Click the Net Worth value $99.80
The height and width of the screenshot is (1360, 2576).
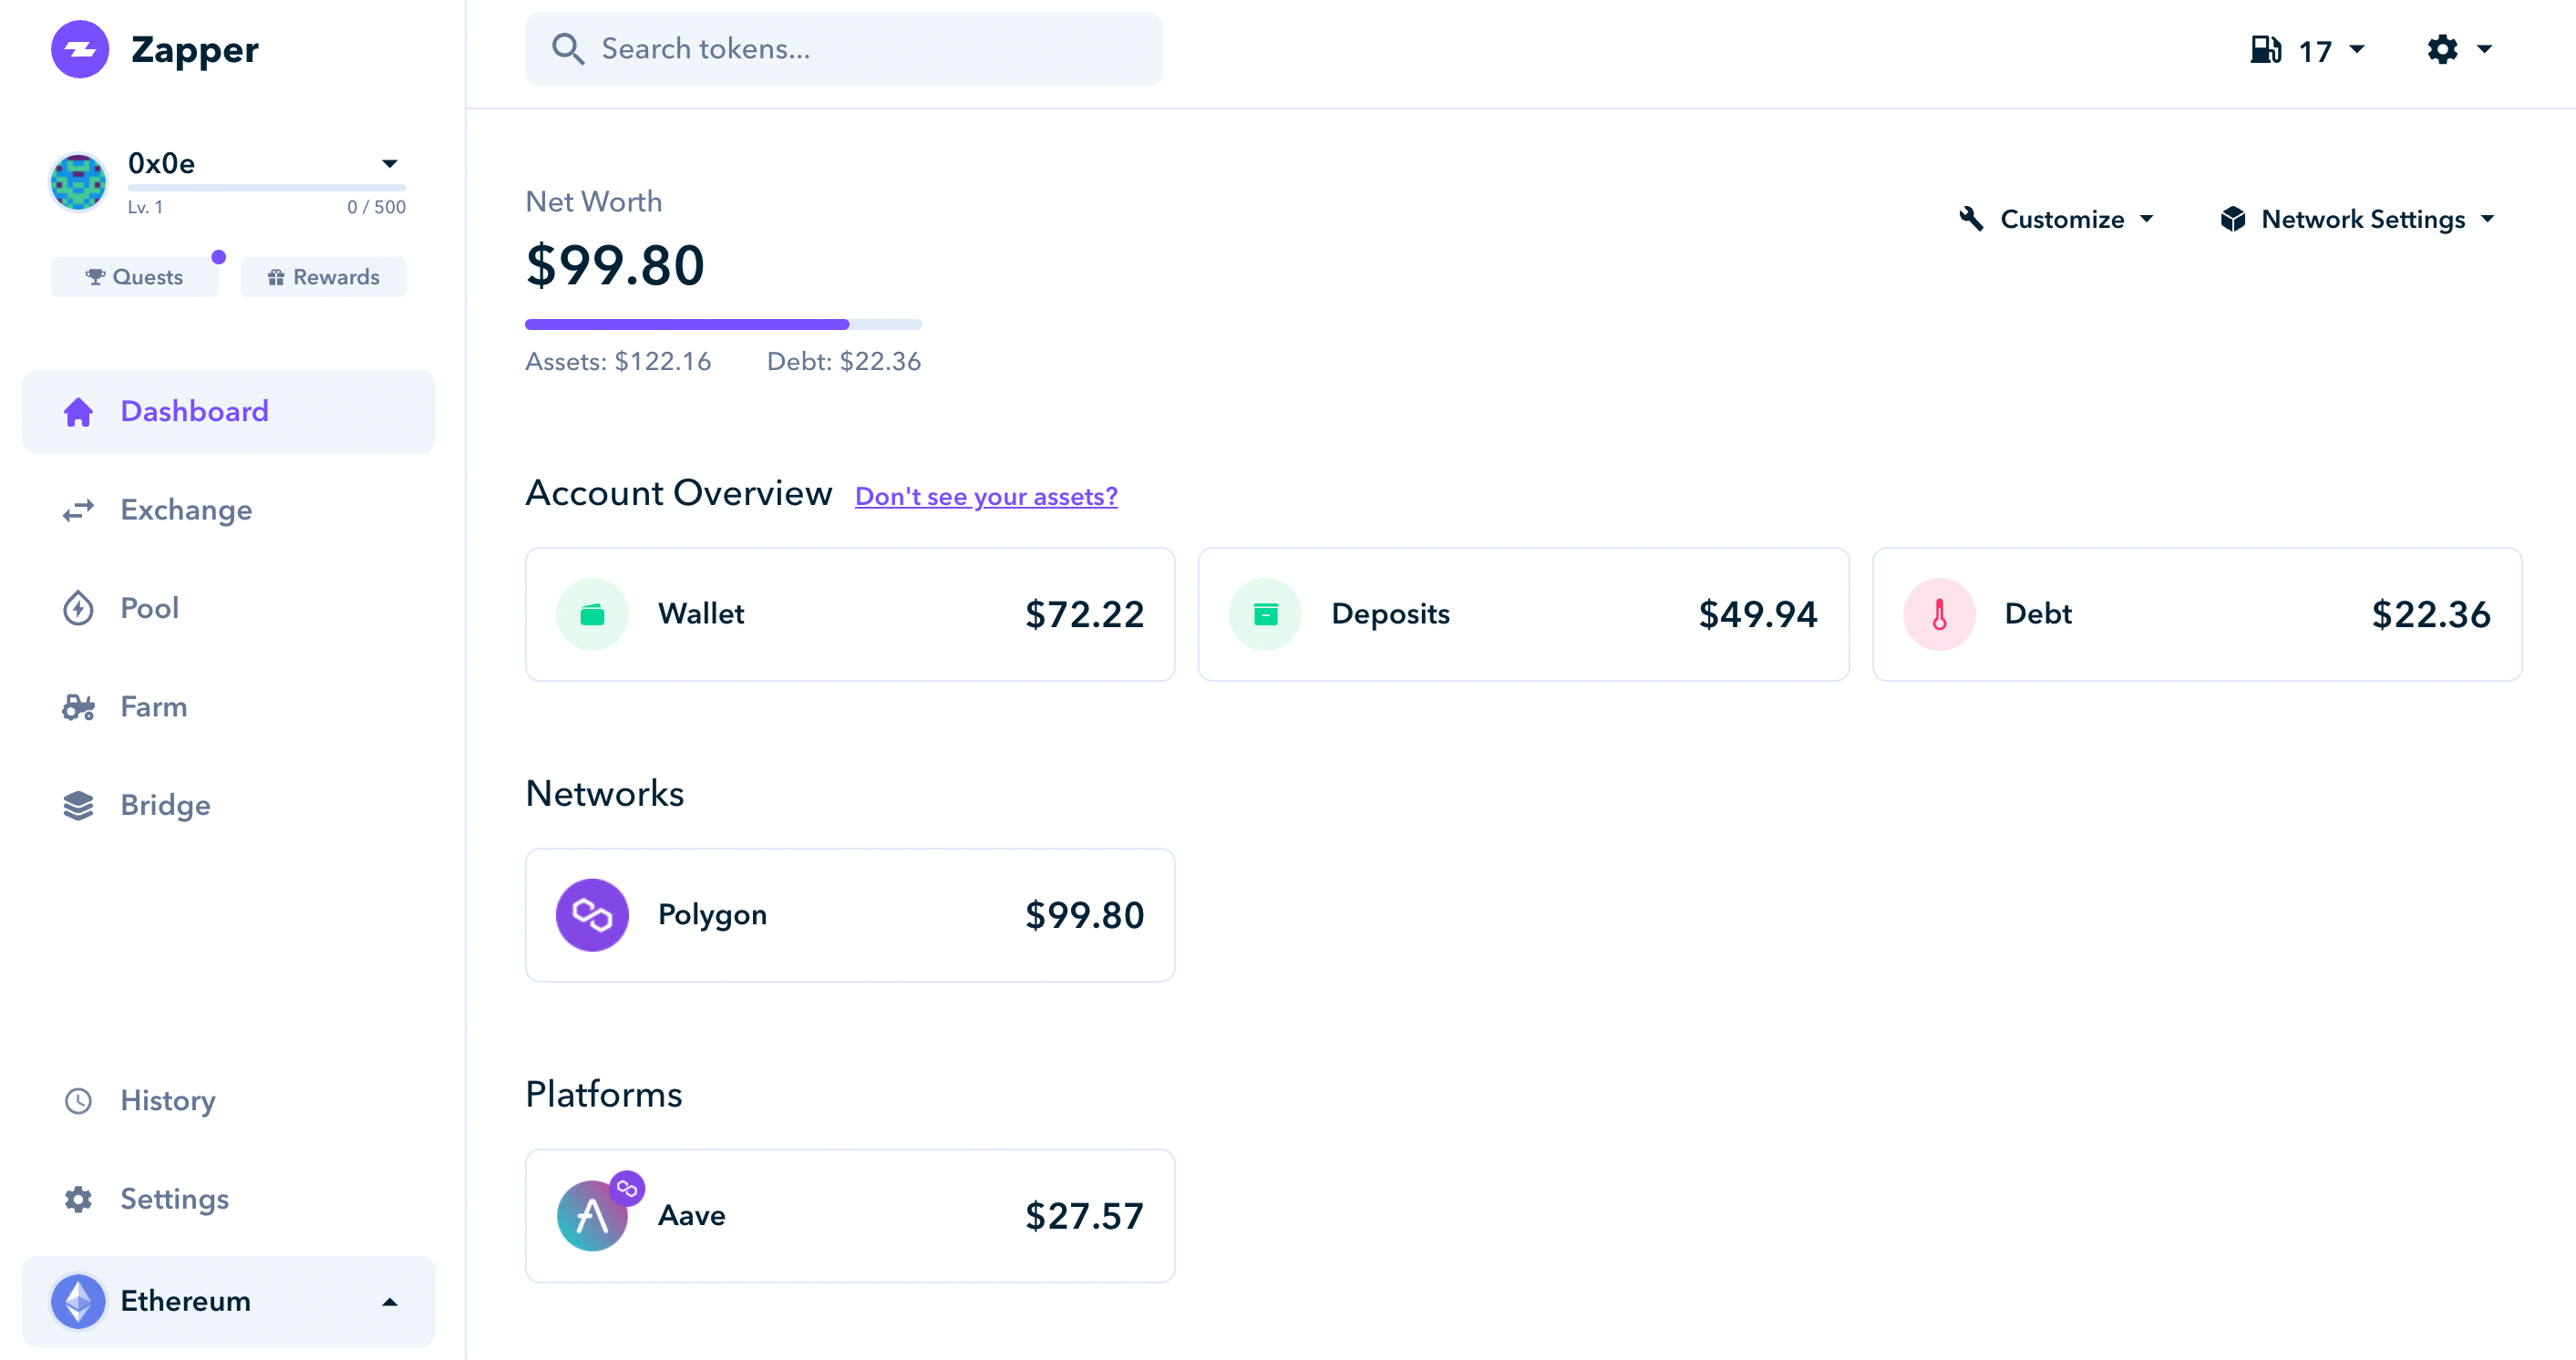(615, 265)
